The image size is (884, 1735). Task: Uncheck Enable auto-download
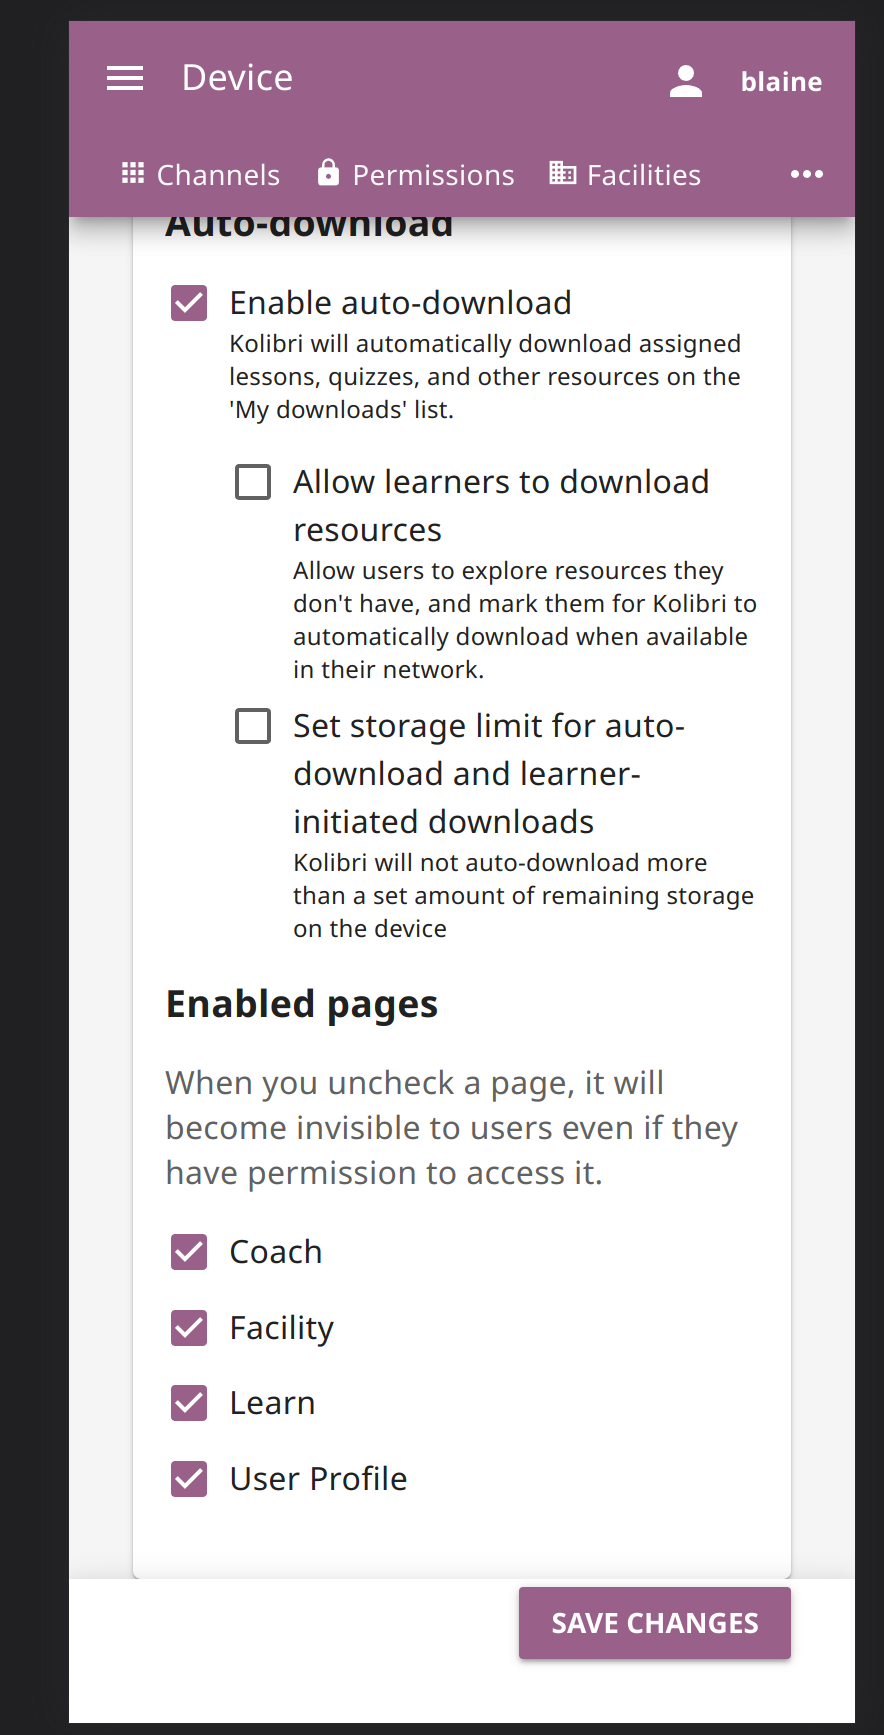pyautogui.click(x=188, y=302)
